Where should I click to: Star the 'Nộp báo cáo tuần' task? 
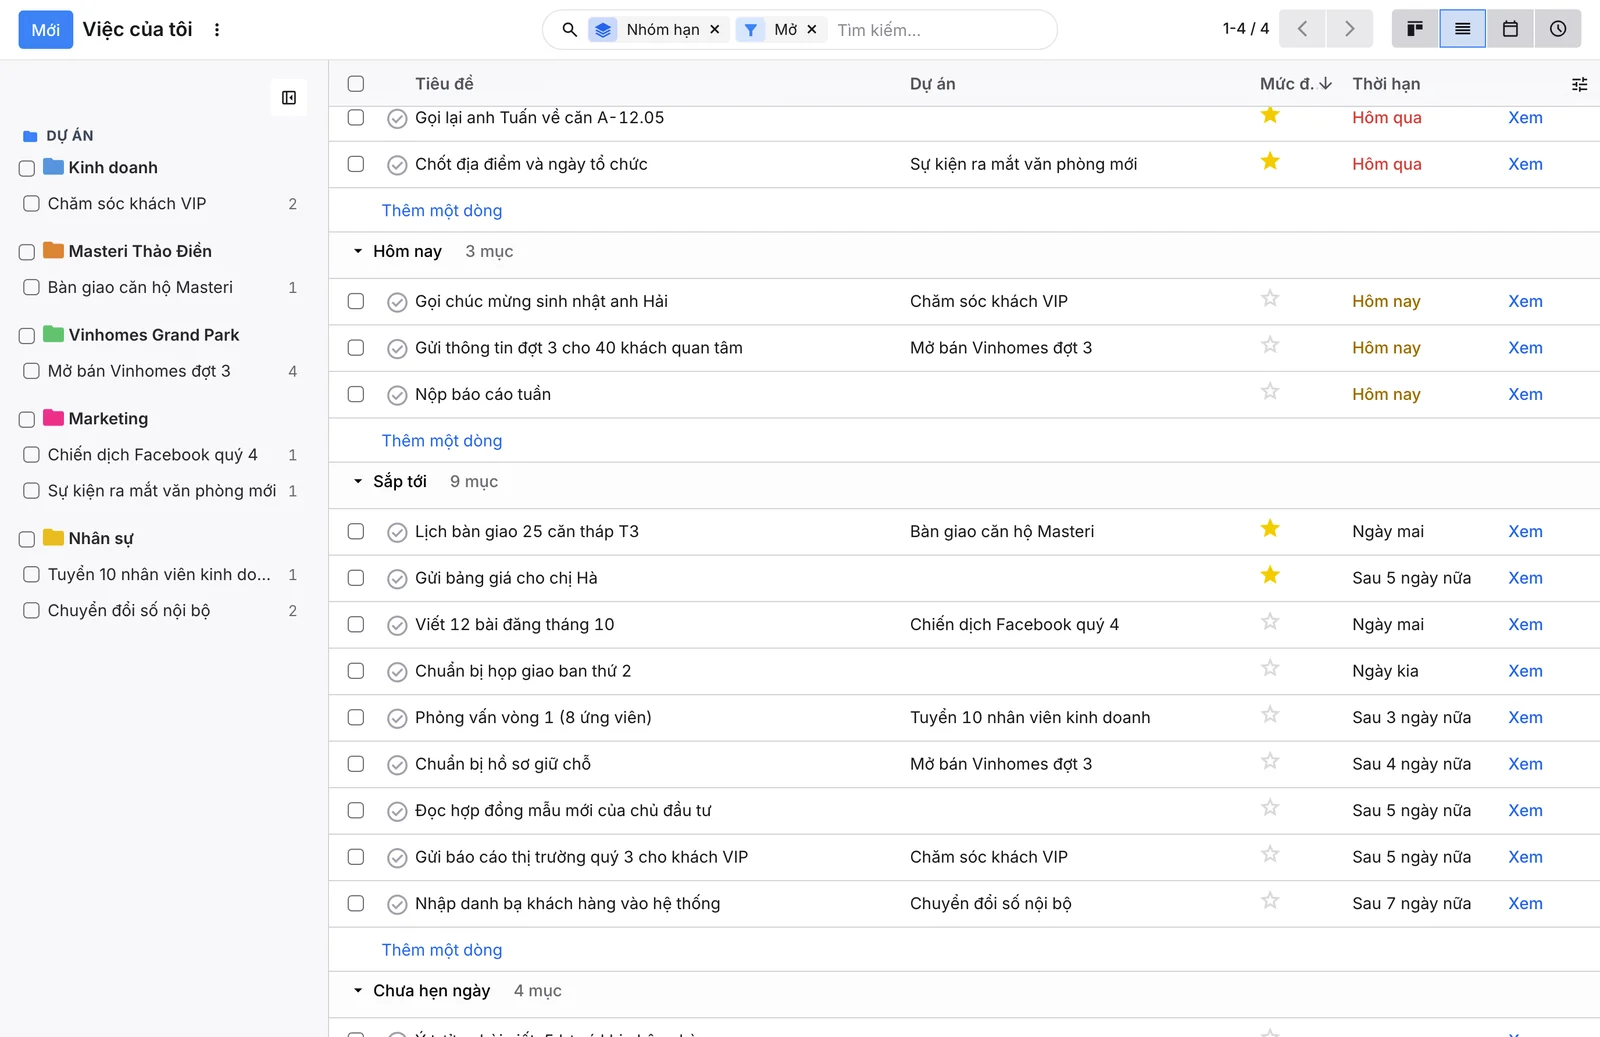click(1270, 392)
